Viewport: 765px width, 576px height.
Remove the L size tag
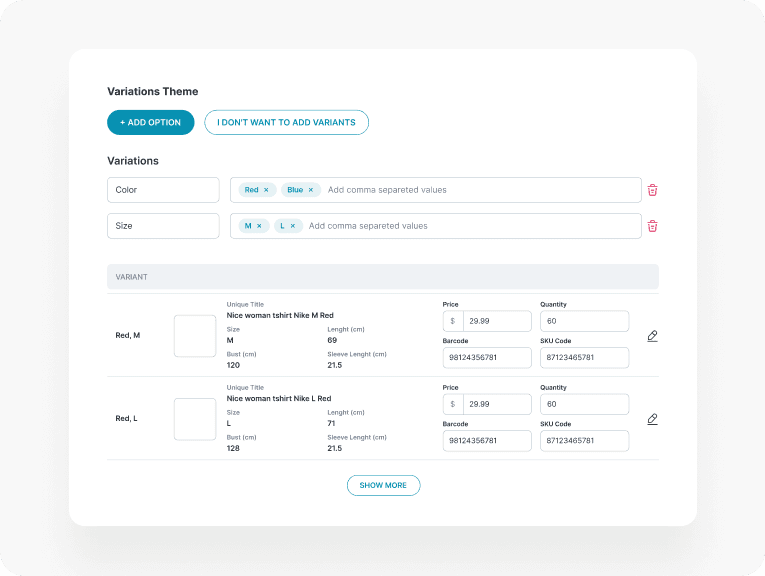click(293, 226)
